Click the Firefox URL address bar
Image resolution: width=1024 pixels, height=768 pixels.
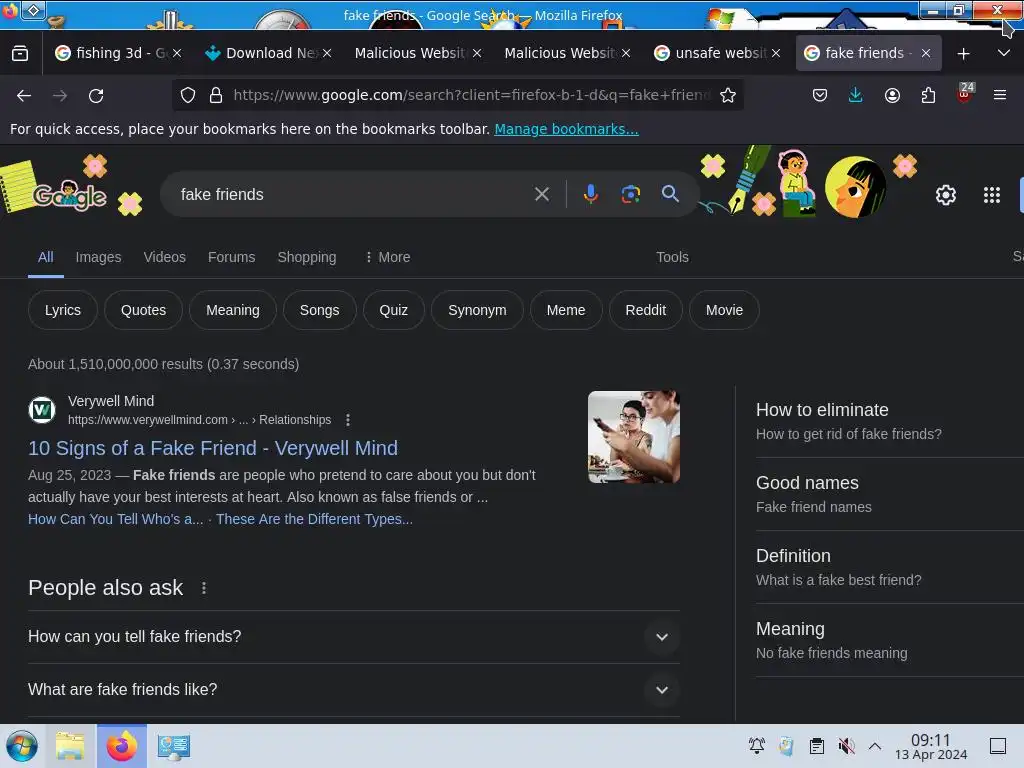470,95
